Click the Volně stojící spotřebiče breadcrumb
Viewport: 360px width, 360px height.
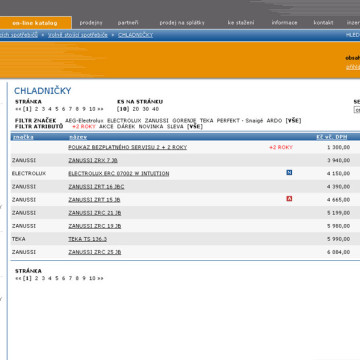78,35
